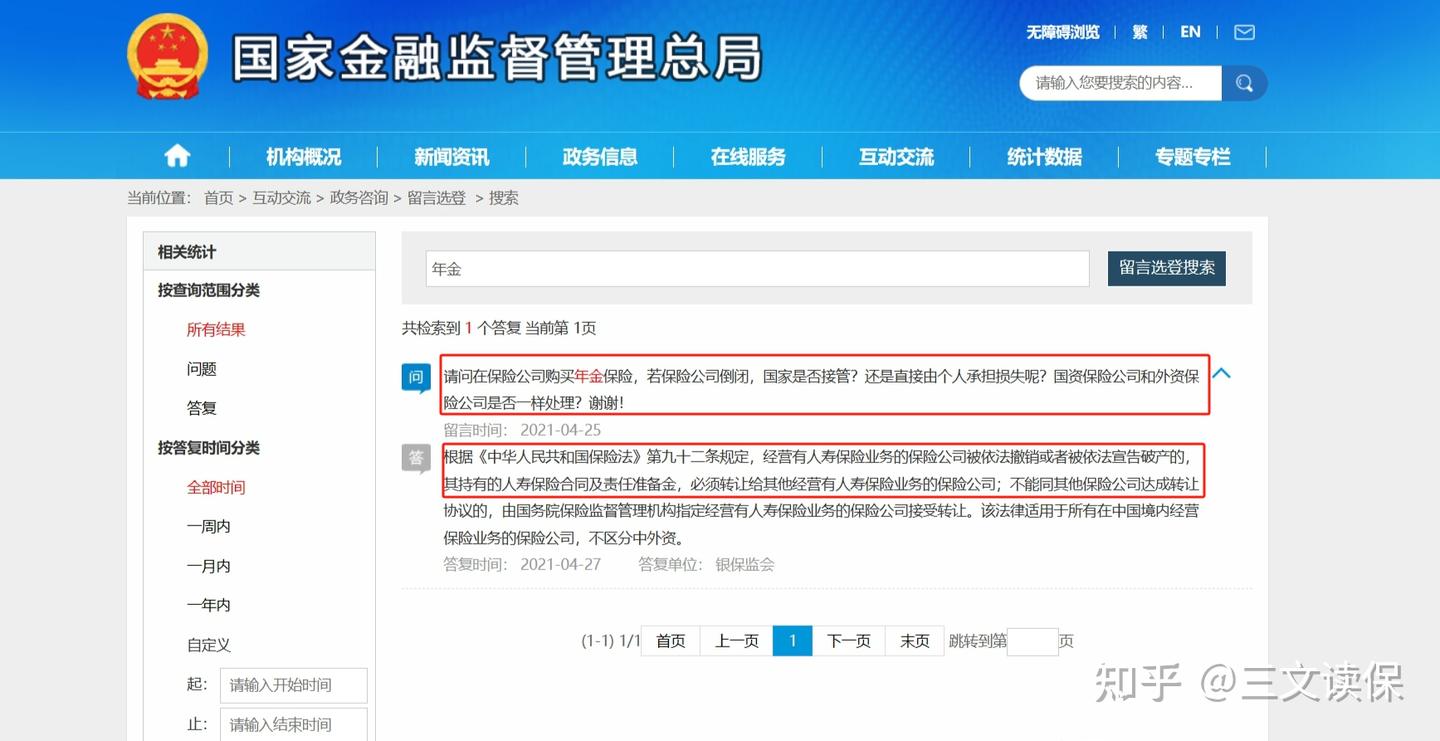The width and height of the screenshot is (1440, 741).
Task: Select the 所有结果 filter
Action: click(216, 329)
